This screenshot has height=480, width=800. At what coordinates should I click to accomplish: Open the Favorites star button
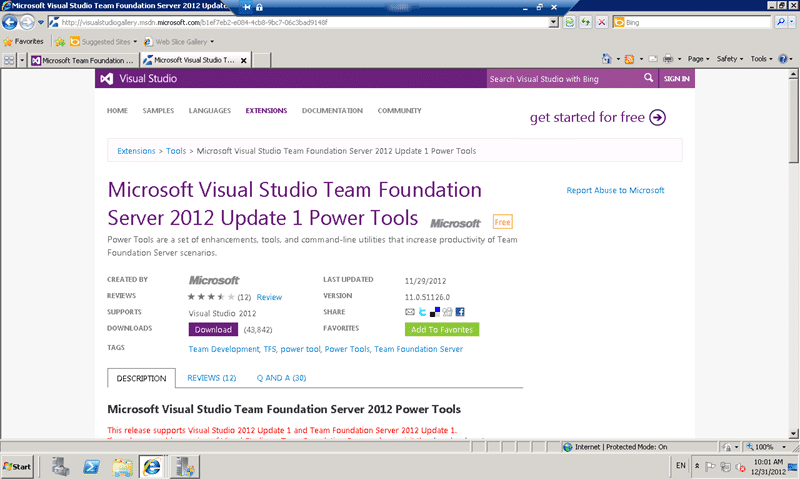coord(23,41)
